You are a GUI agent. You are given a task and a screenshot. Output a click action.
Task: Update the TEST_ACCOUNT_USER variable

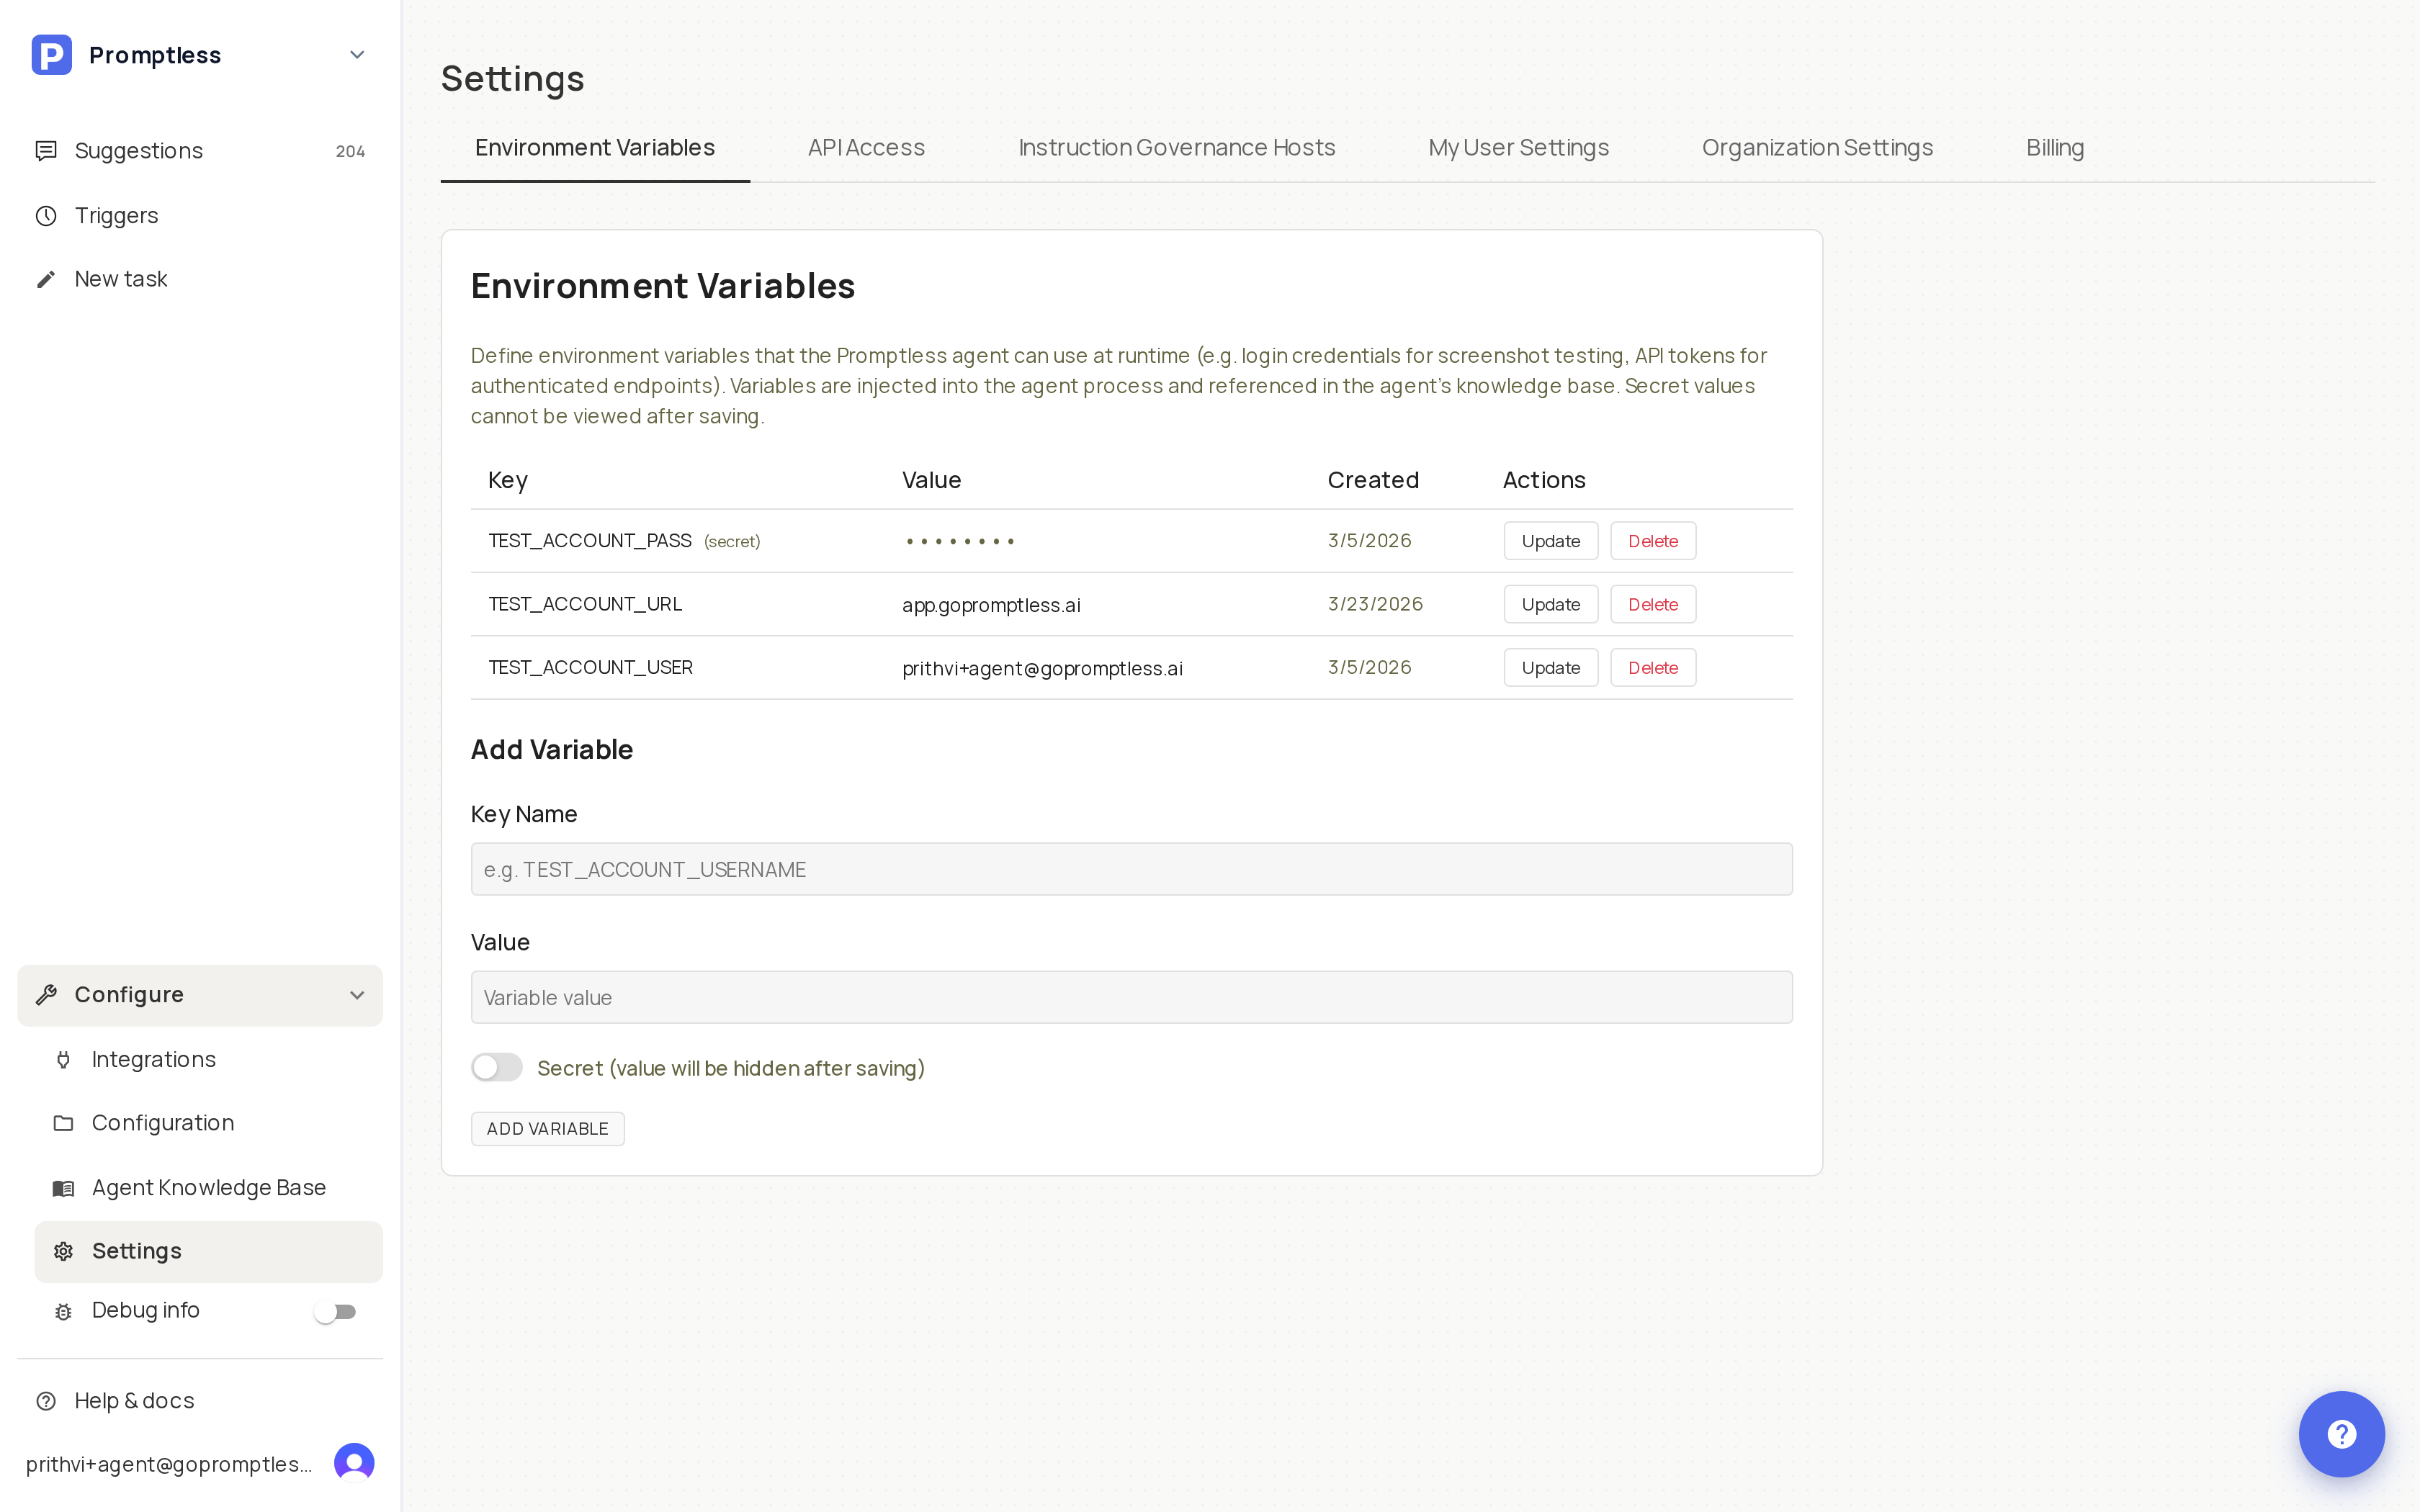tap(1551, 668)
